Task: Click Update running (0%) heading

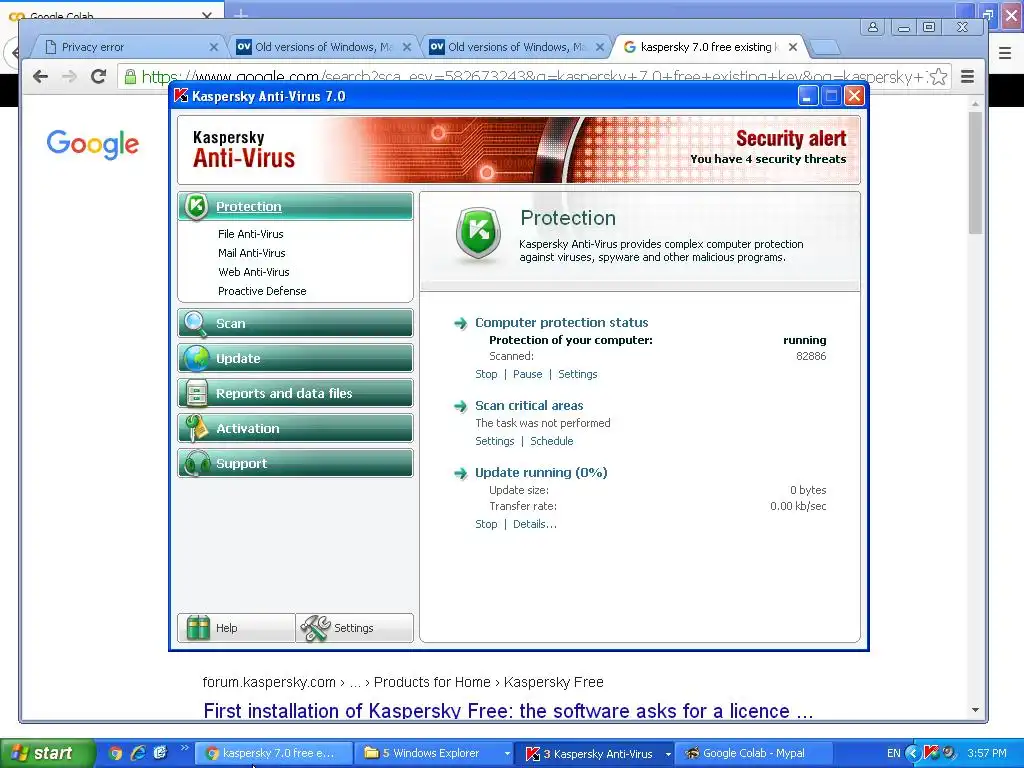Action: click(x=541, y=473)
